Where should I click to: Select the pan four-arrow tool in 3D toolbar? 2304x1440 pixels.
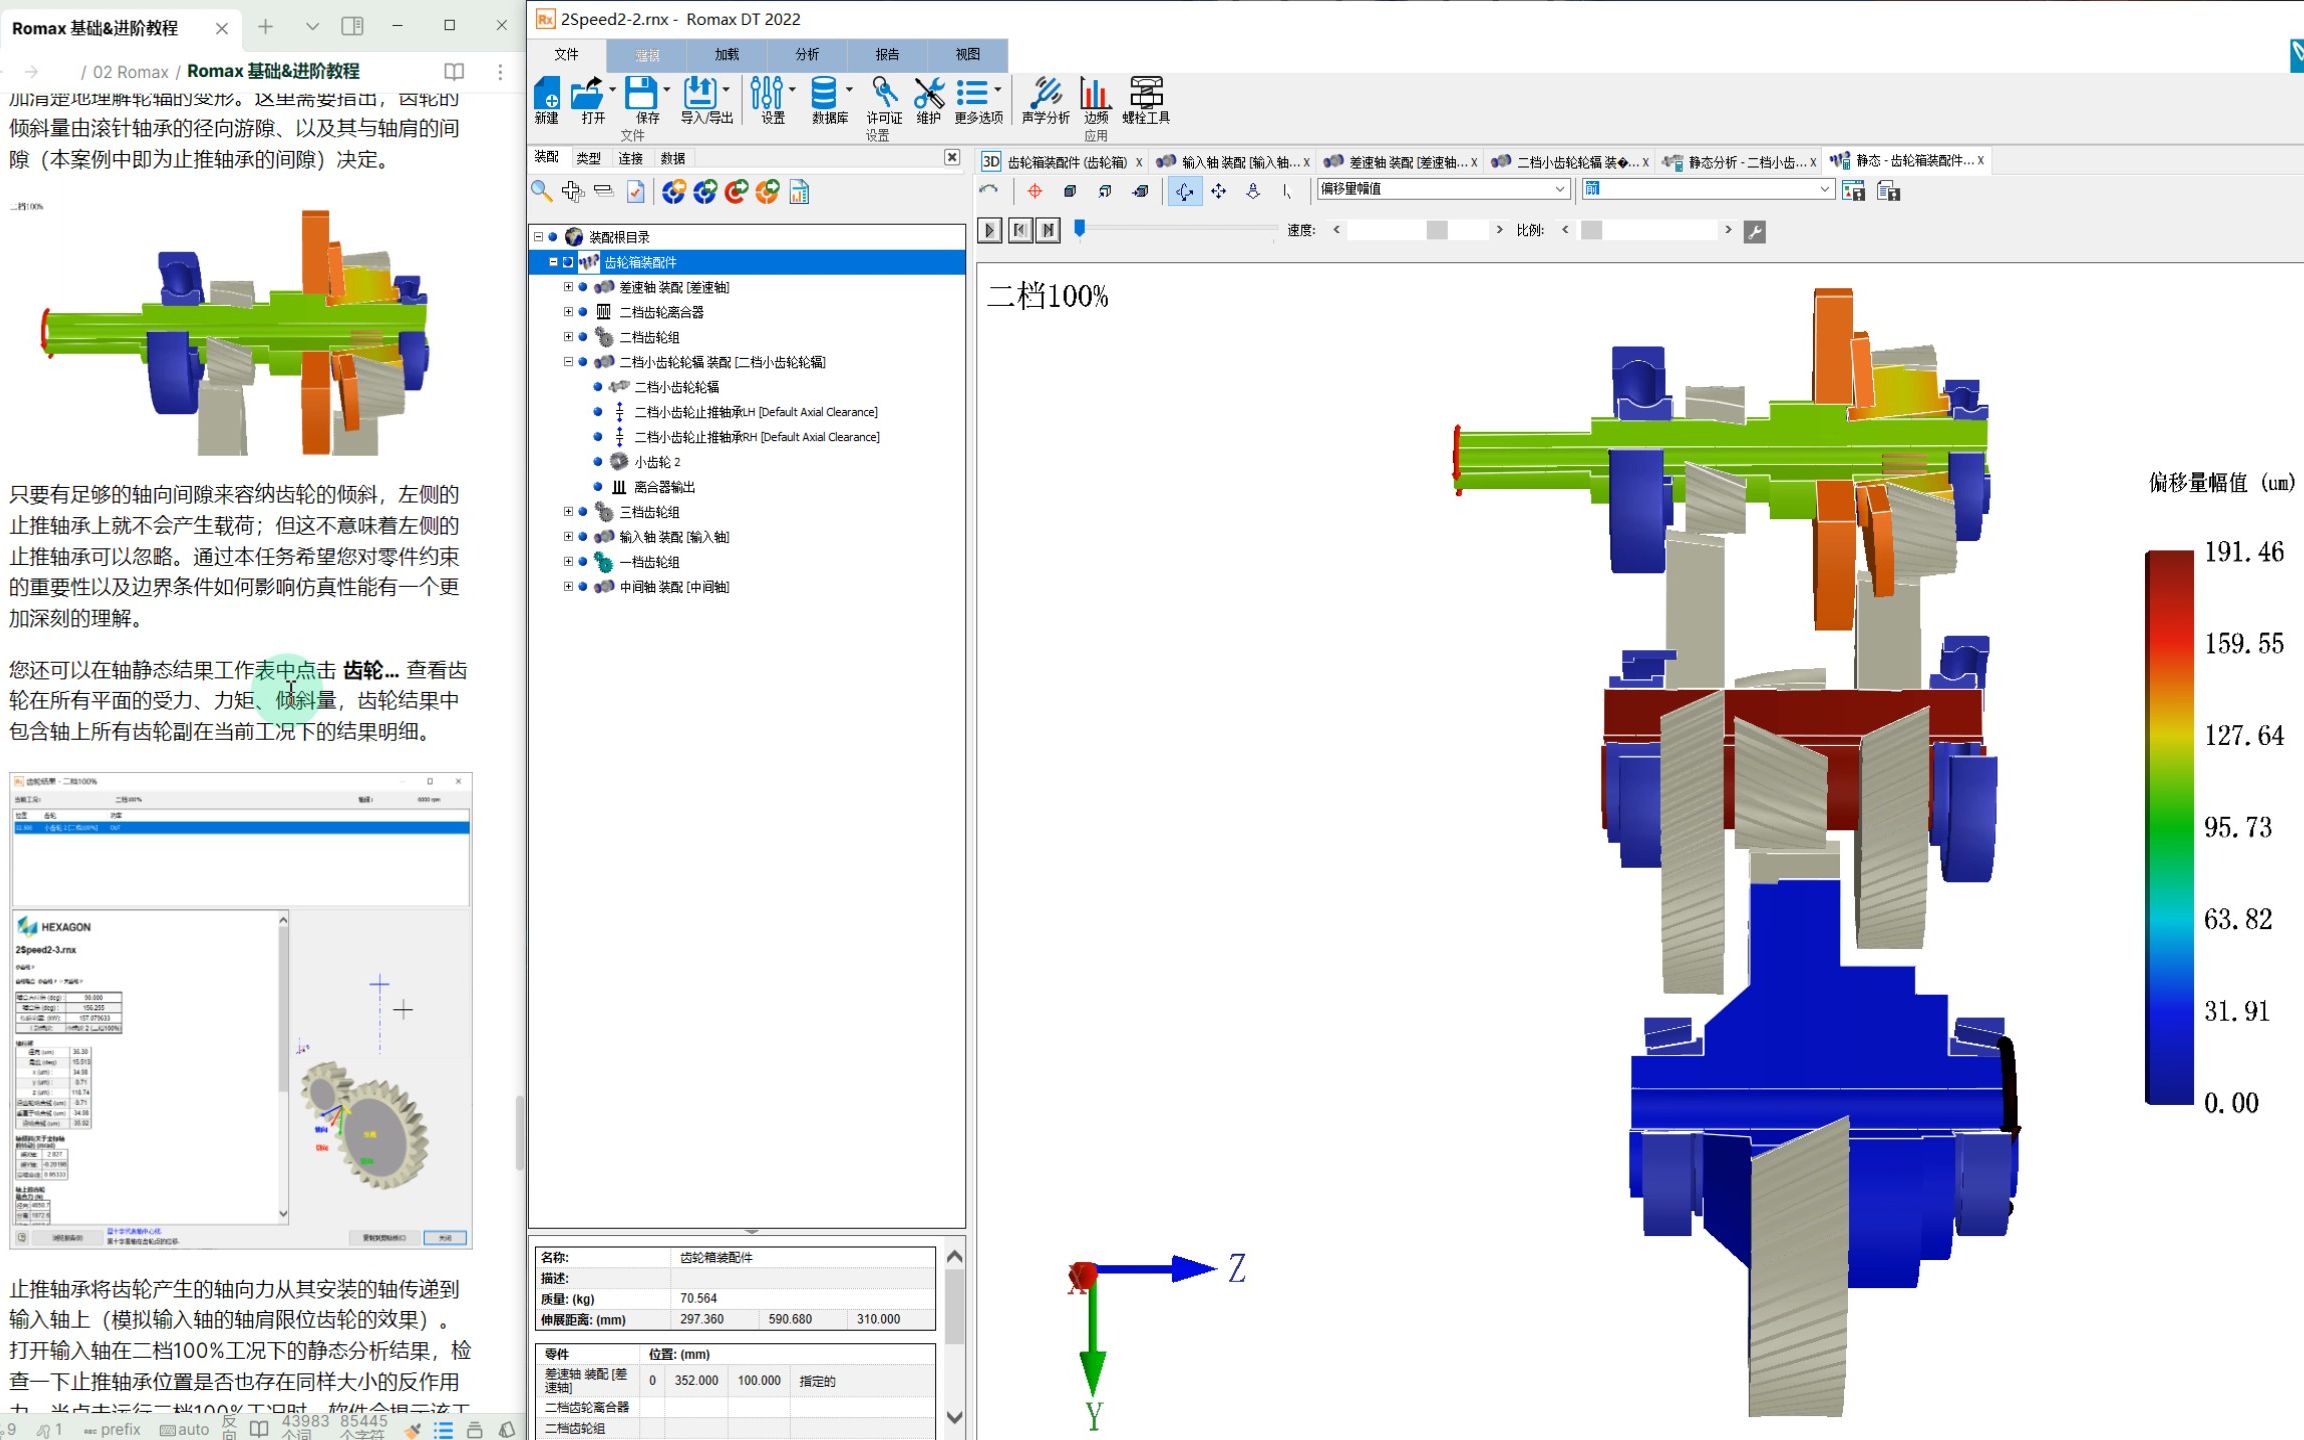pyautogui.click(x=1219, y=191)
